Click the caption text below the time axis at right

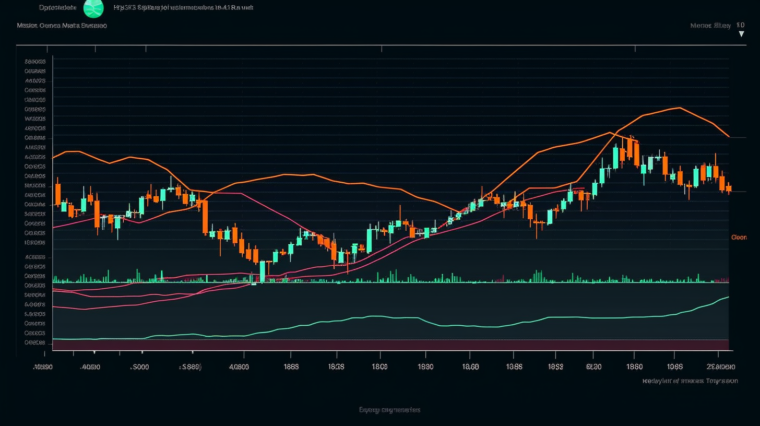[688, 381]
